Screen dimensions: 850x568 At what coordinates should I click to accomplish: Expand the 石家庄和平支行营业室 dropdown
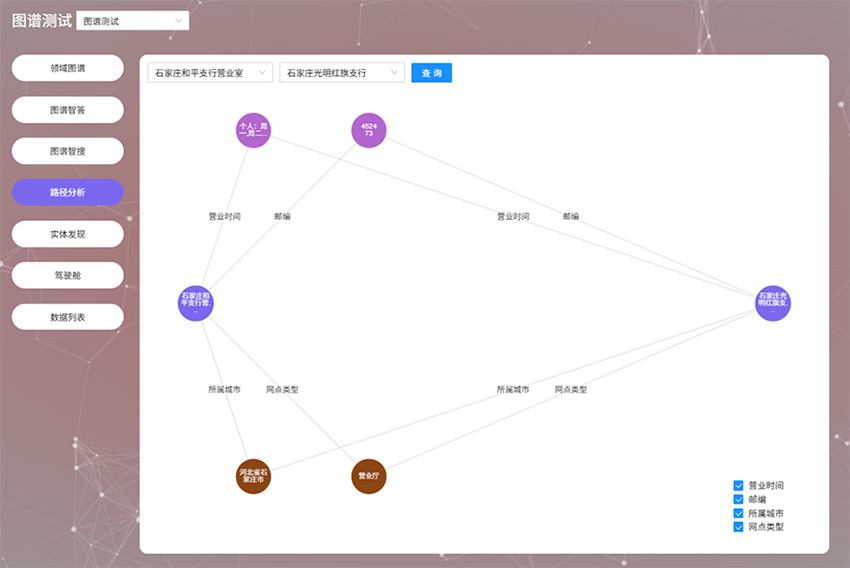[x=210, y=73]
